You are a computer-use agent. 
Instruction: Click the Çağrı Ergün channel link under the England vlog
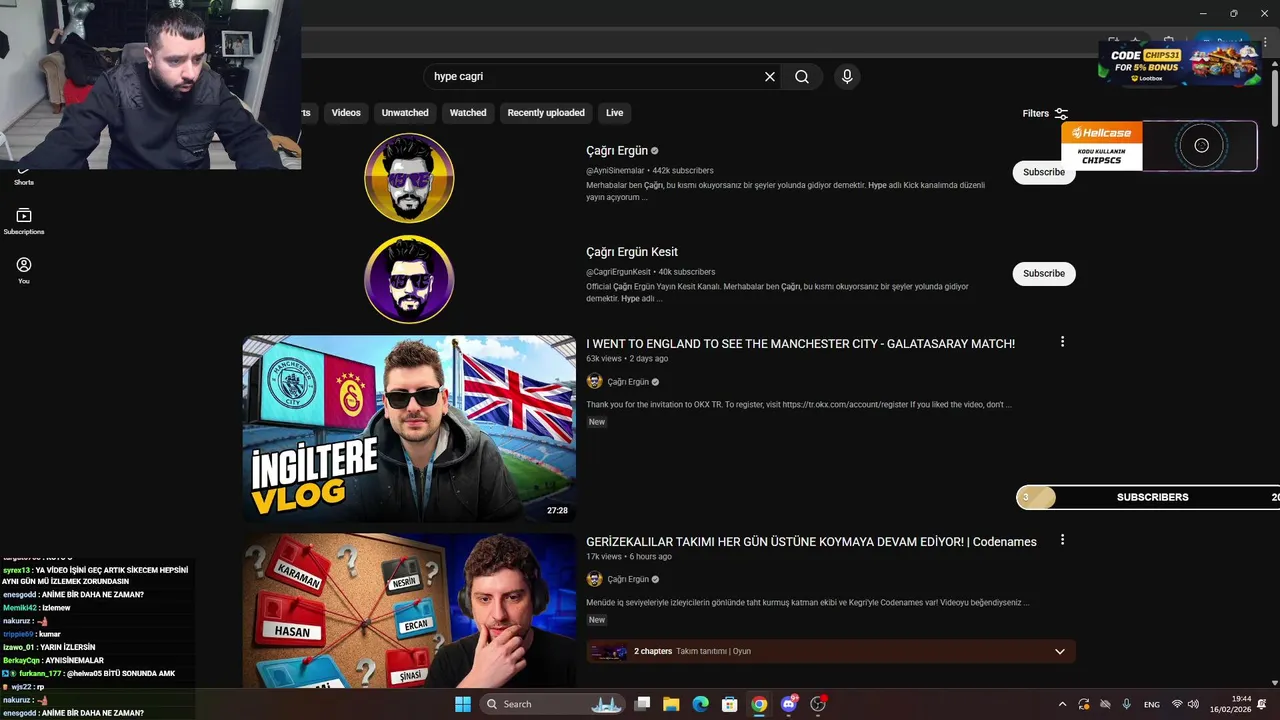[x=628, y=382]
